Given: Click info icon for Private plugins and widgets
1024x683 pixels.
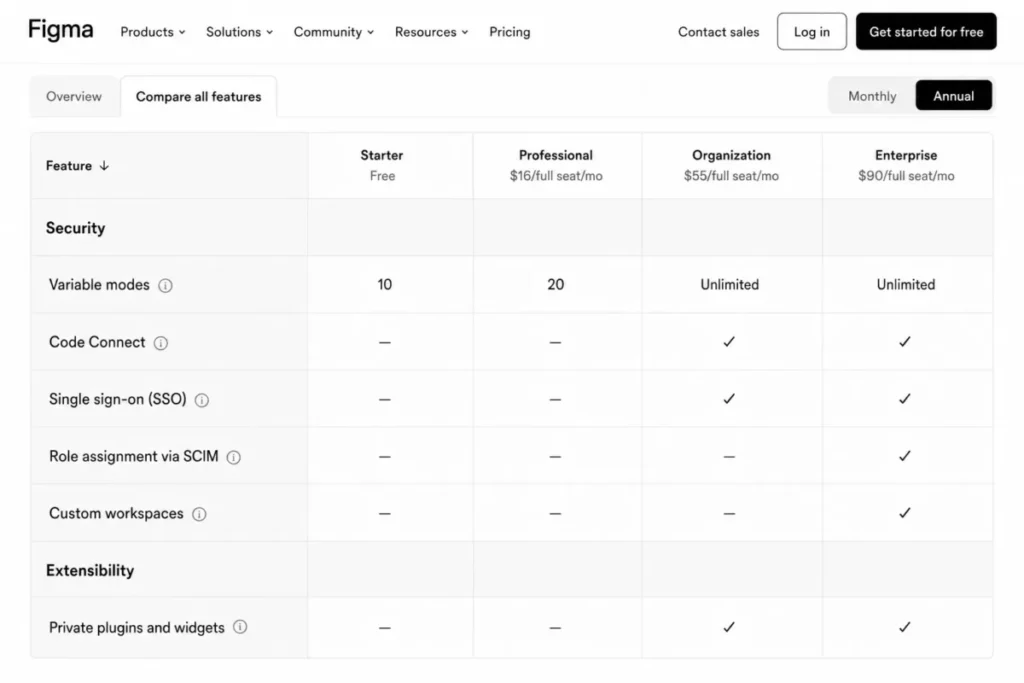Looking at the screenshot, I should tap(240, 627).
